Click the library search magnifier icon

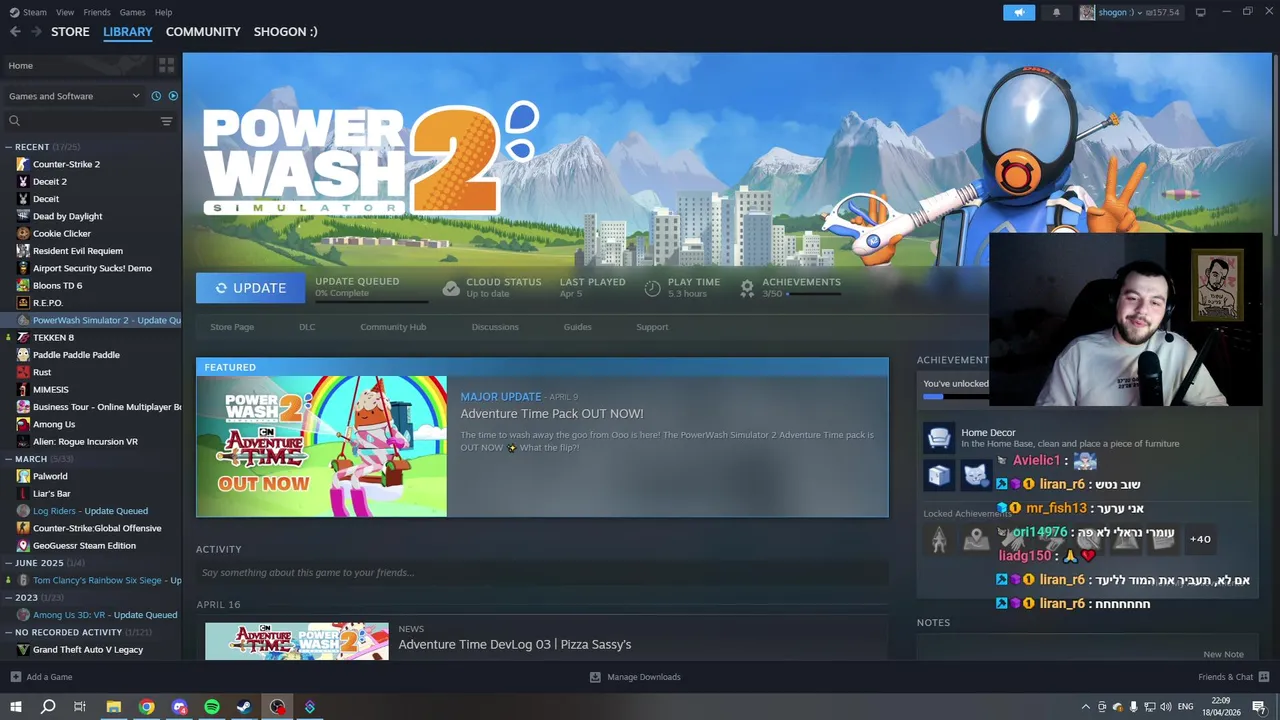[14, 121]
